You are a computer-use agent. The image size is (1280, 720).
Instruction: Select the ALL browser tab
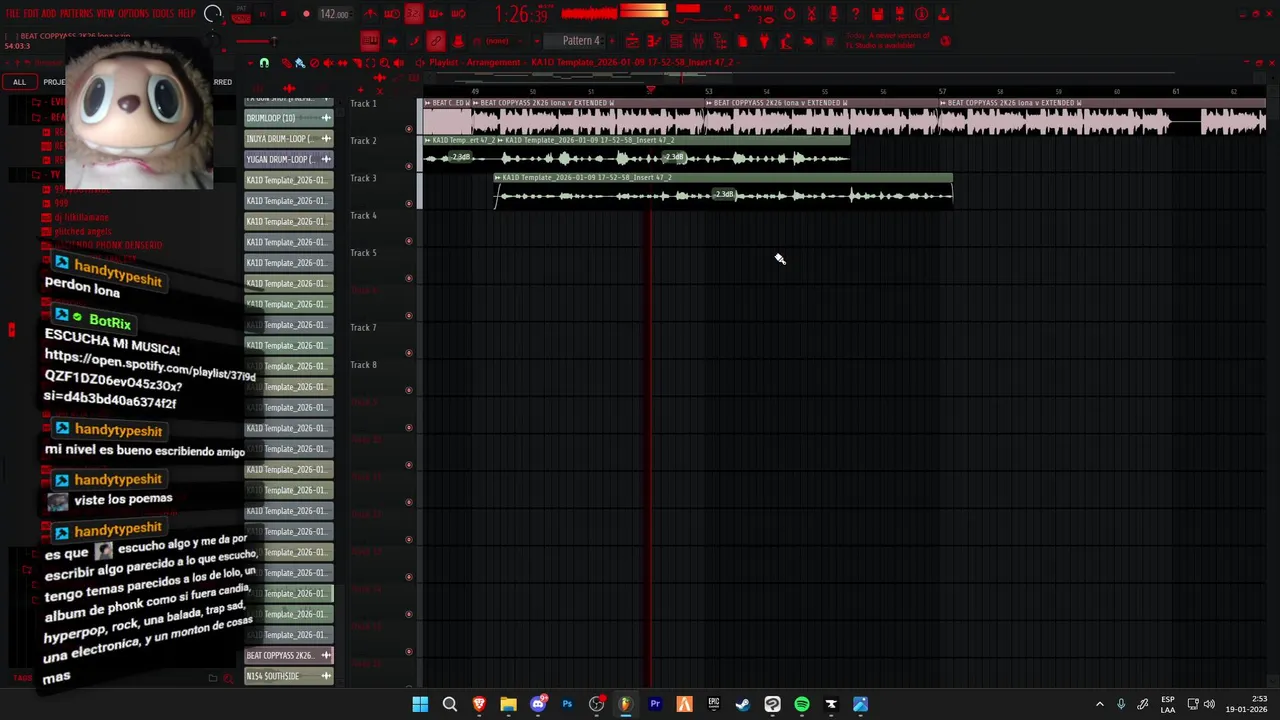click(x=19, y=82)
